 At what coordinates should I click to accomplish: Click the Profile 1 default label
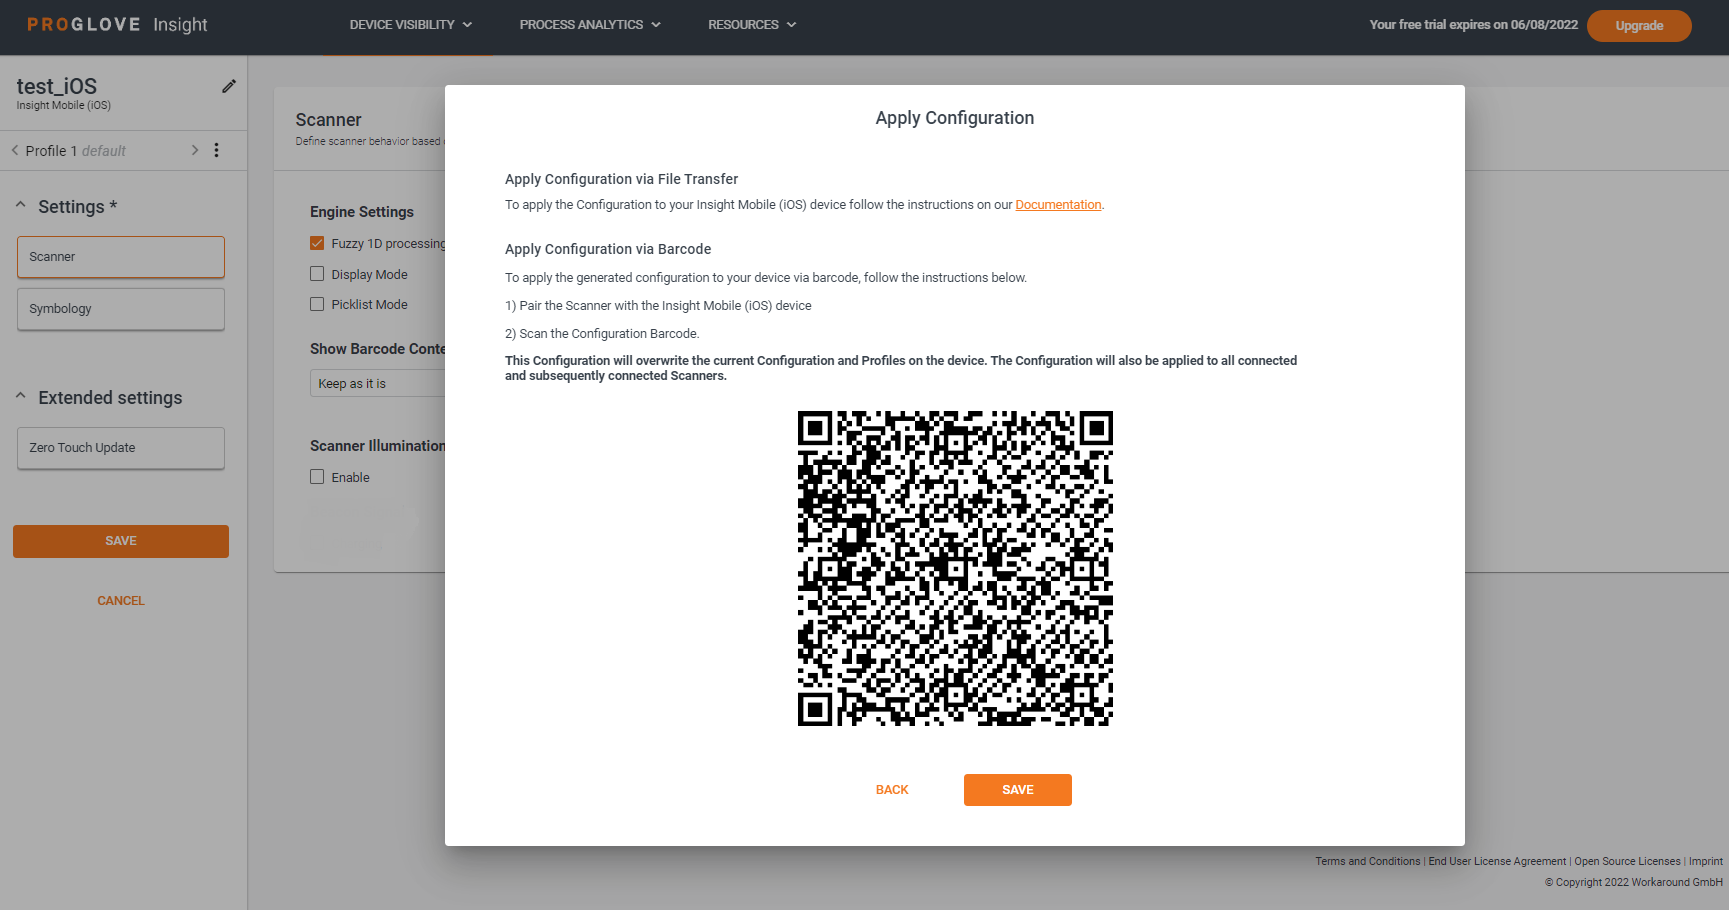76,151
